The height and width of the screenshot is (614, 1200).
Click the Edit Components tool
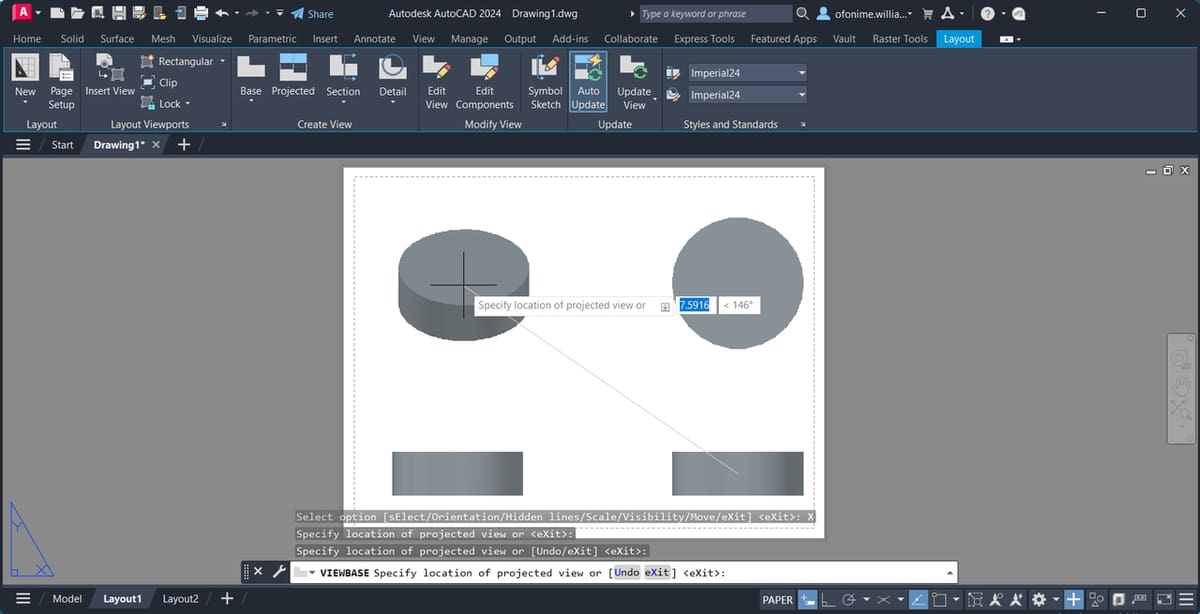tap(485, 81)
